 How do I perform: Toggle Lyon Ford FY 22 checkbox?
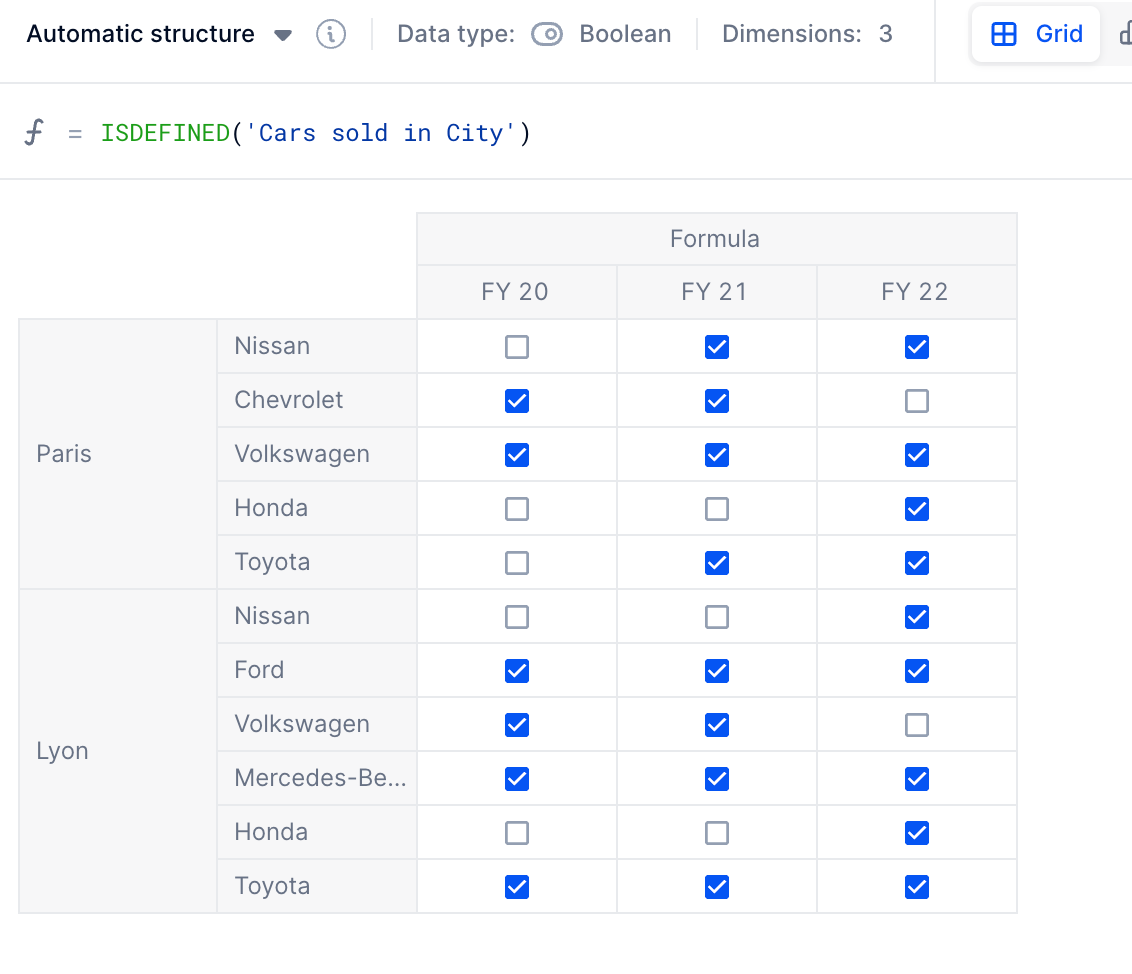(917, 671)
